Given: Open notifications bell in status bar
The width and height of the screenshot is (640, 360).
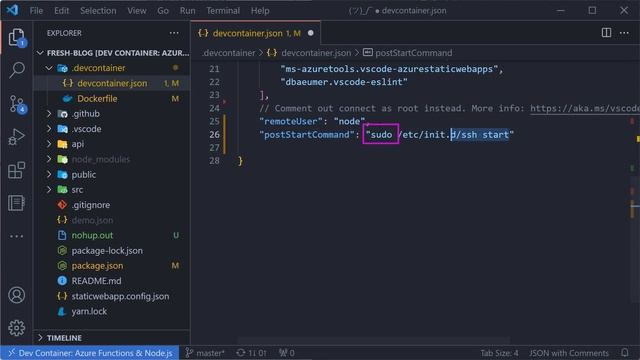Looking at the screenshot, I should [x=624, y=353].
